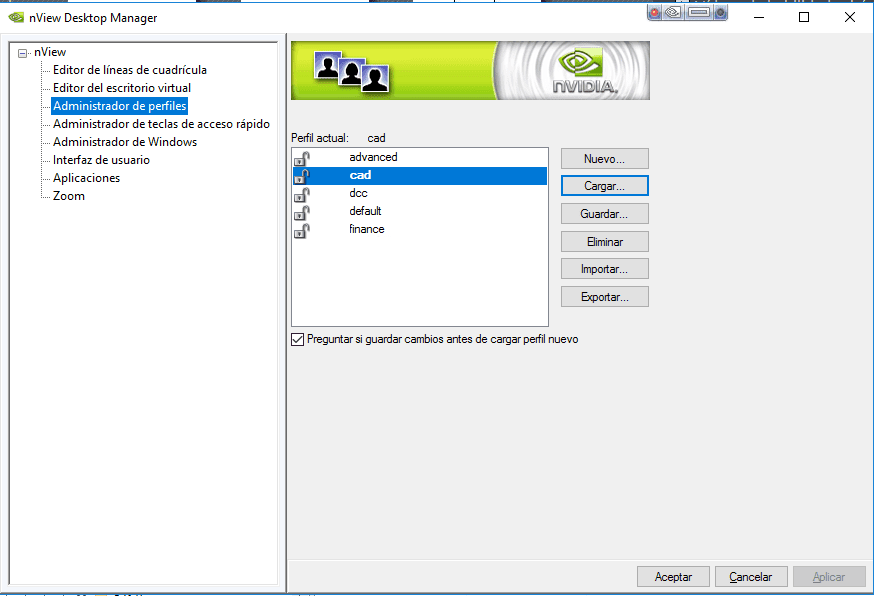Screen dimensions: 874x596
Task: Uncheck Preguntar si guardar cambios option
Action: [x=297, y=340]
